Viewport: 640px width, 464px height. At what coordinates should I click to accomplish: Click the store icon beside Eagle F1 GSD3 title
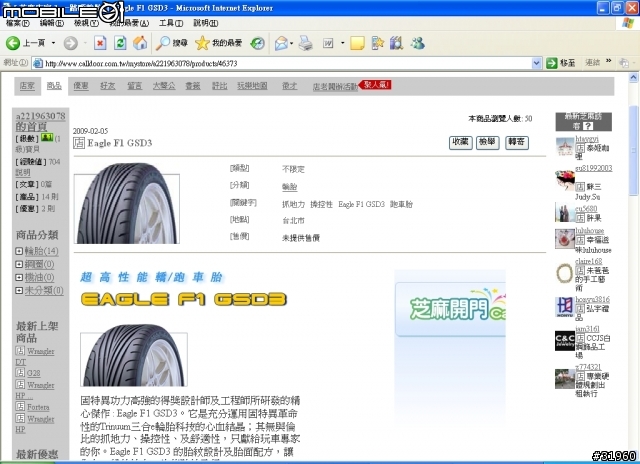[x=79, y=143]
